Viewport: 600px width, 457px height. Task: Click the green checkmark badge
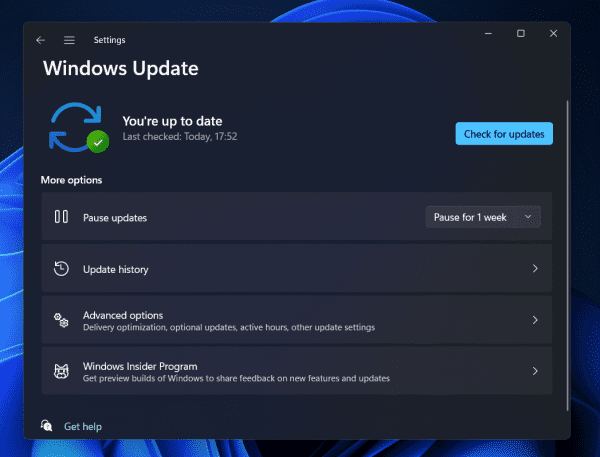[97, 143]
